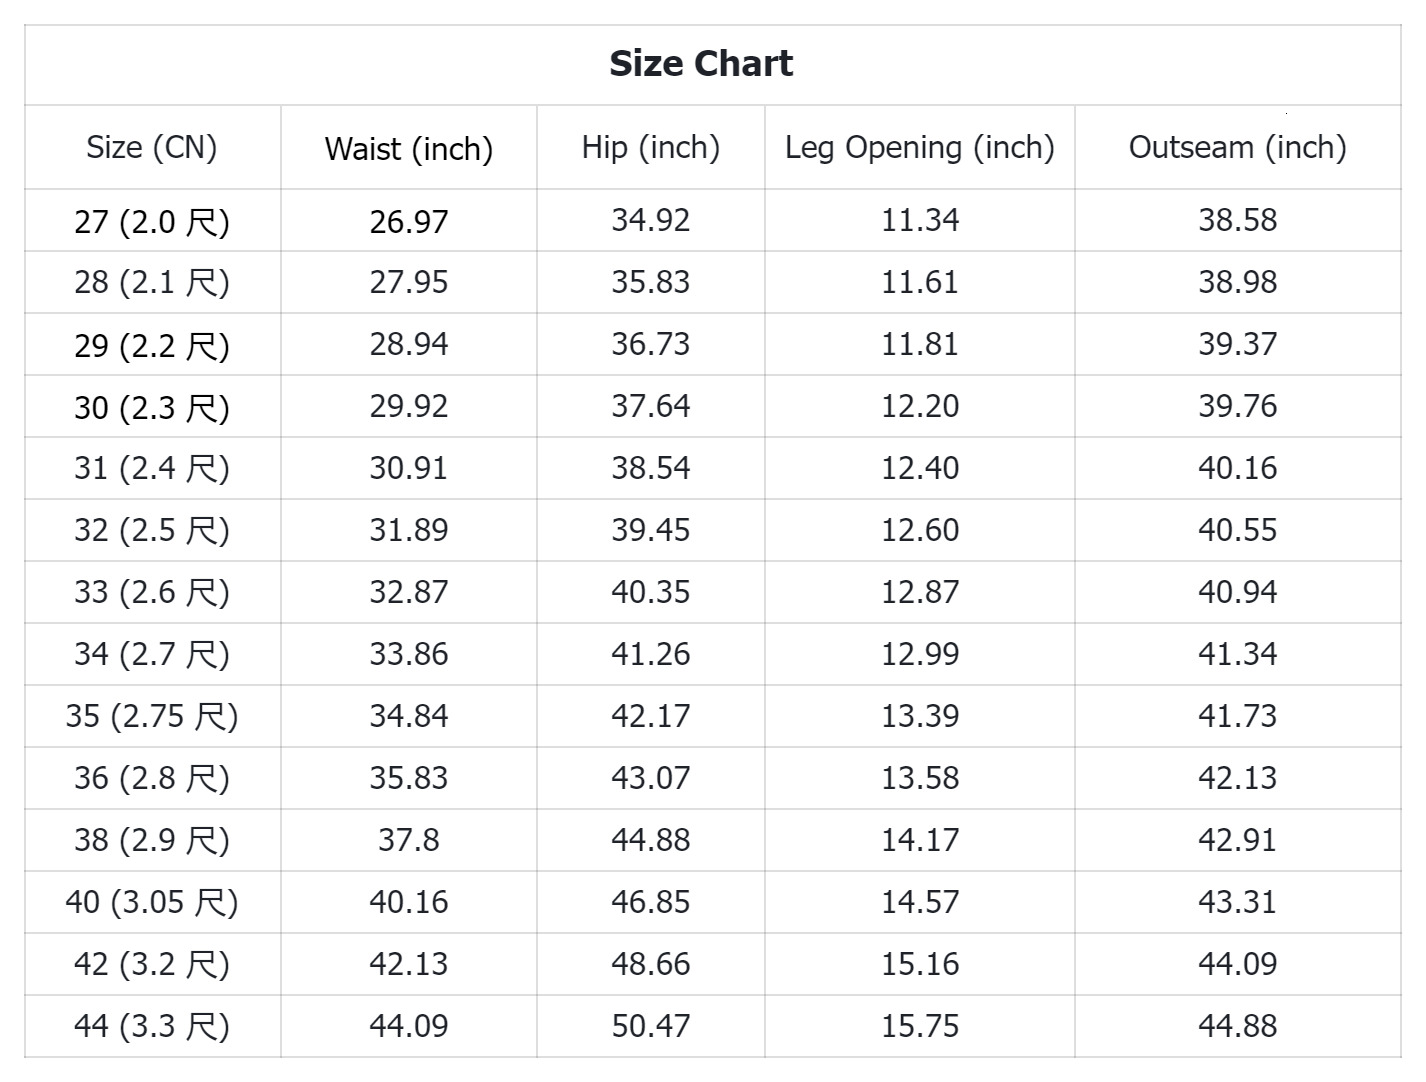Select the Hip (inch) column header
Viewport: 1426px width, 1082px height.
[x=651, y=148]
